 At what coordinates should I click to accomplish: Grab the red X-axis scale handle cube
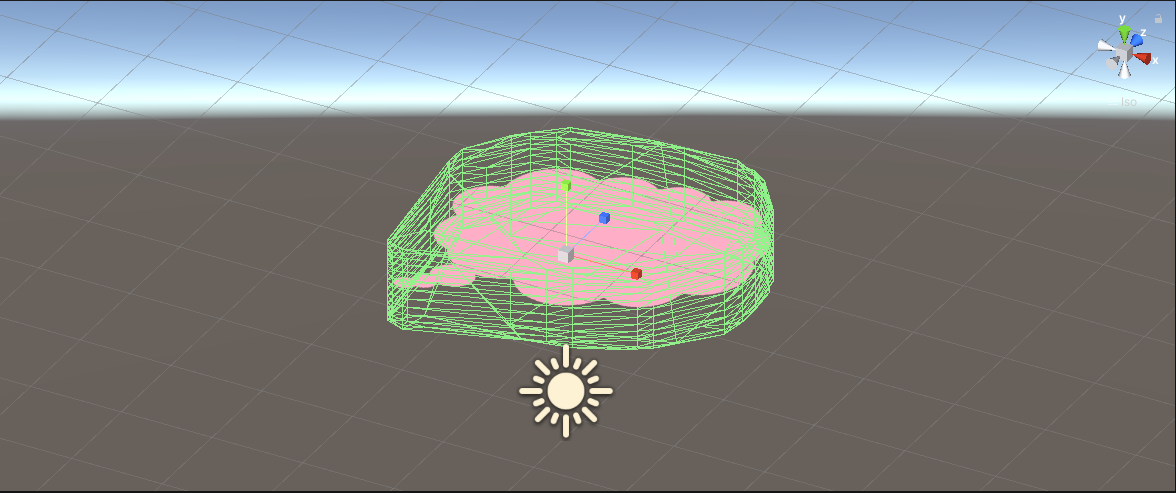(x=636, y=274)
